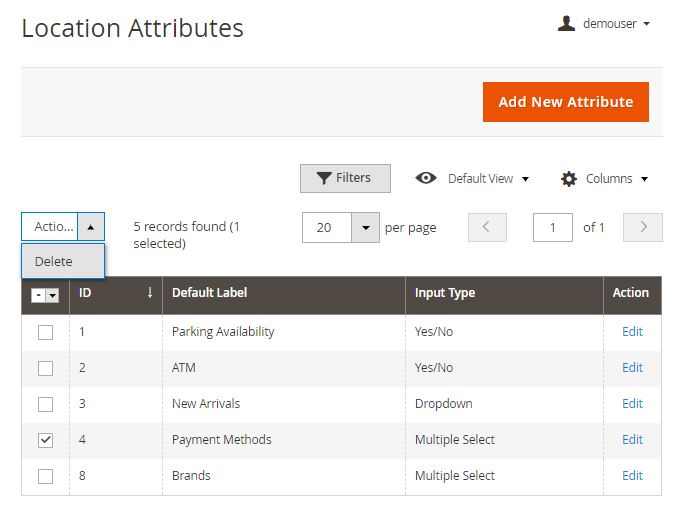Click the sort arrow in ID column
Viewport: 685px width, 516px height.
click(x=150, y=293)
